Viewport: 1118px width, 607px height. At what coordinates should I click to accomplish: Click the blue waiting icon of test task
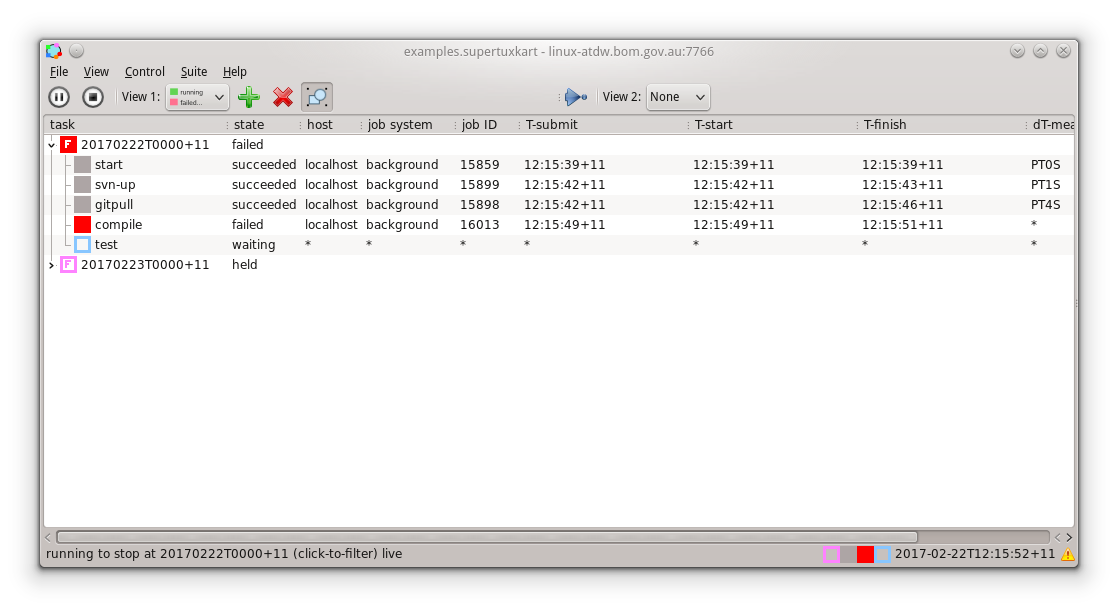click(x=83, y=245)
